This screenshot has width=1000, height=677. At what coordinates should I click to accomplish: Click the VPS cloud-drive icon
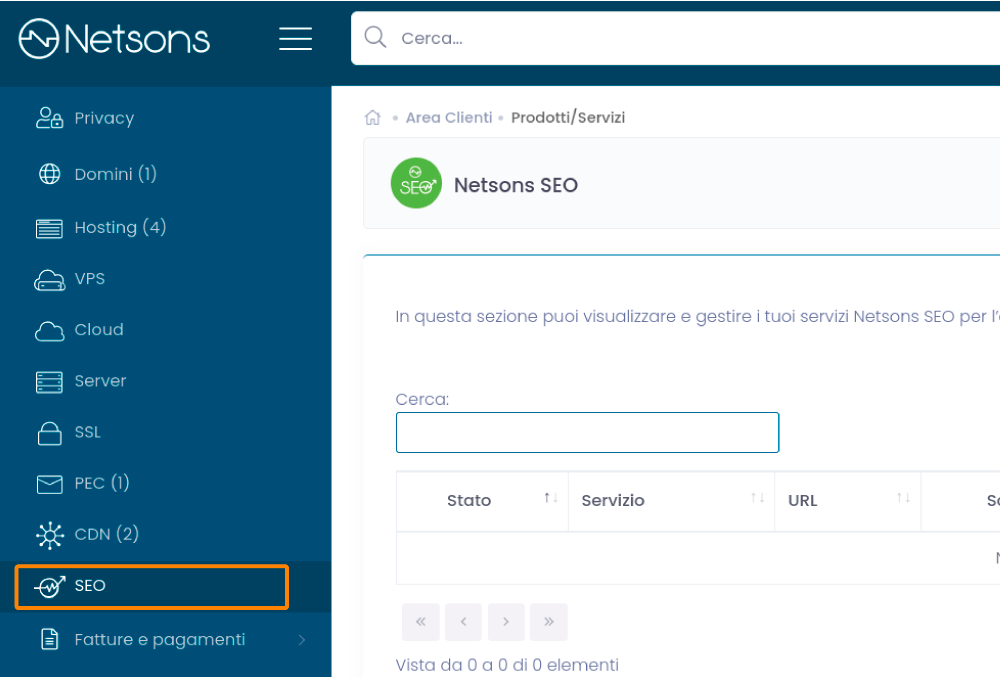point(49,280)
